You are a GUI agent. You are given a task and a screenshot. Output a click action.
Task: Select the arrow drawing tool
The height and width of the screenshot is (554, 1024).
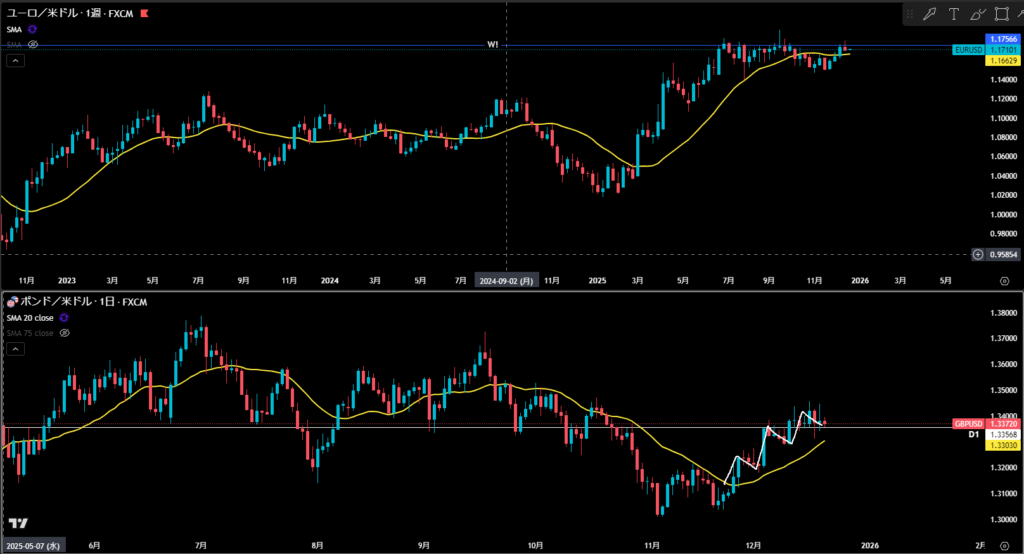pyautogui.click(x=929, y=14)
